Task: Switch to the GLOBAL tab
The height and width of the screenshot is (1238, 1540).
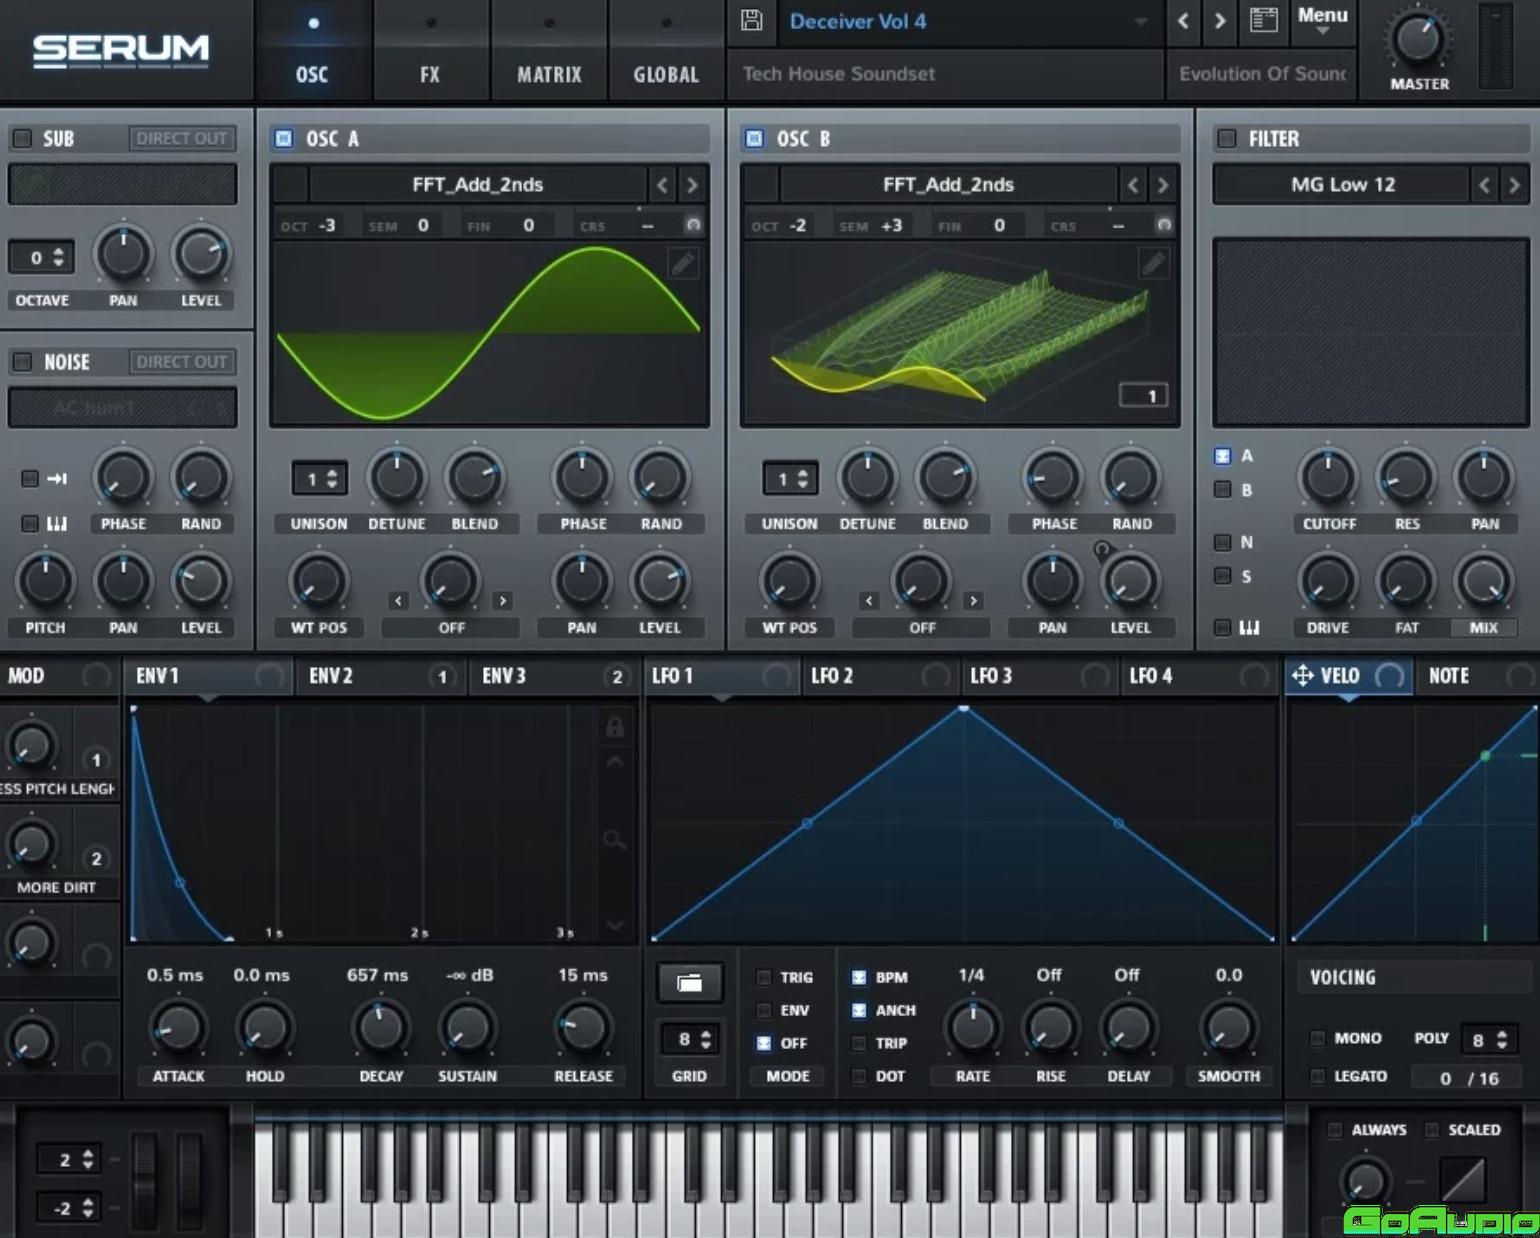Action: click(x=666, y=74)
